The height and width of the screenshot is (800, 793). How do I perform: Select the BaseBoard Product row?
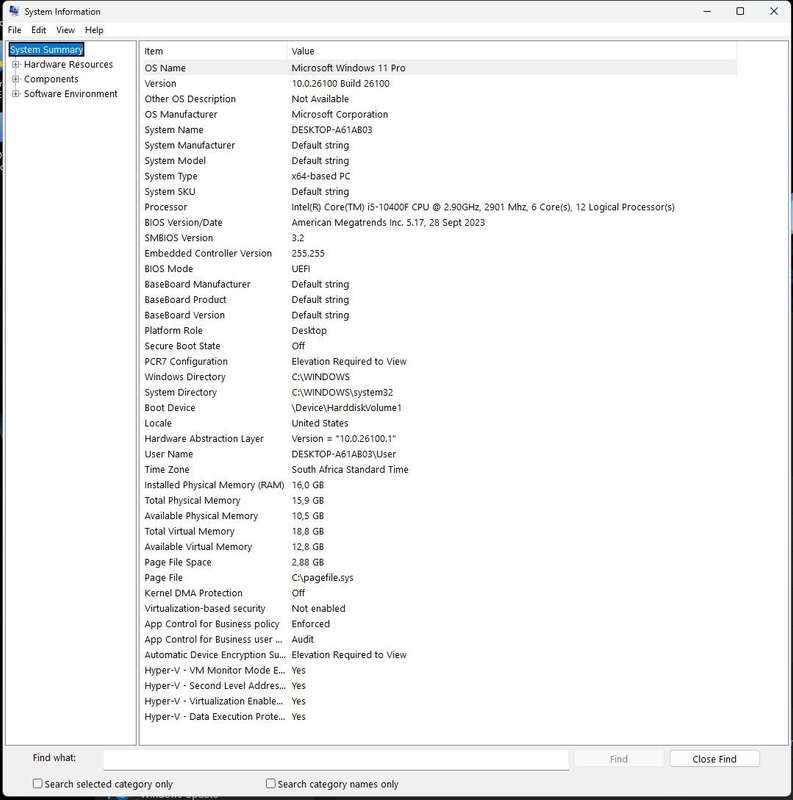(x=439, y=299)
